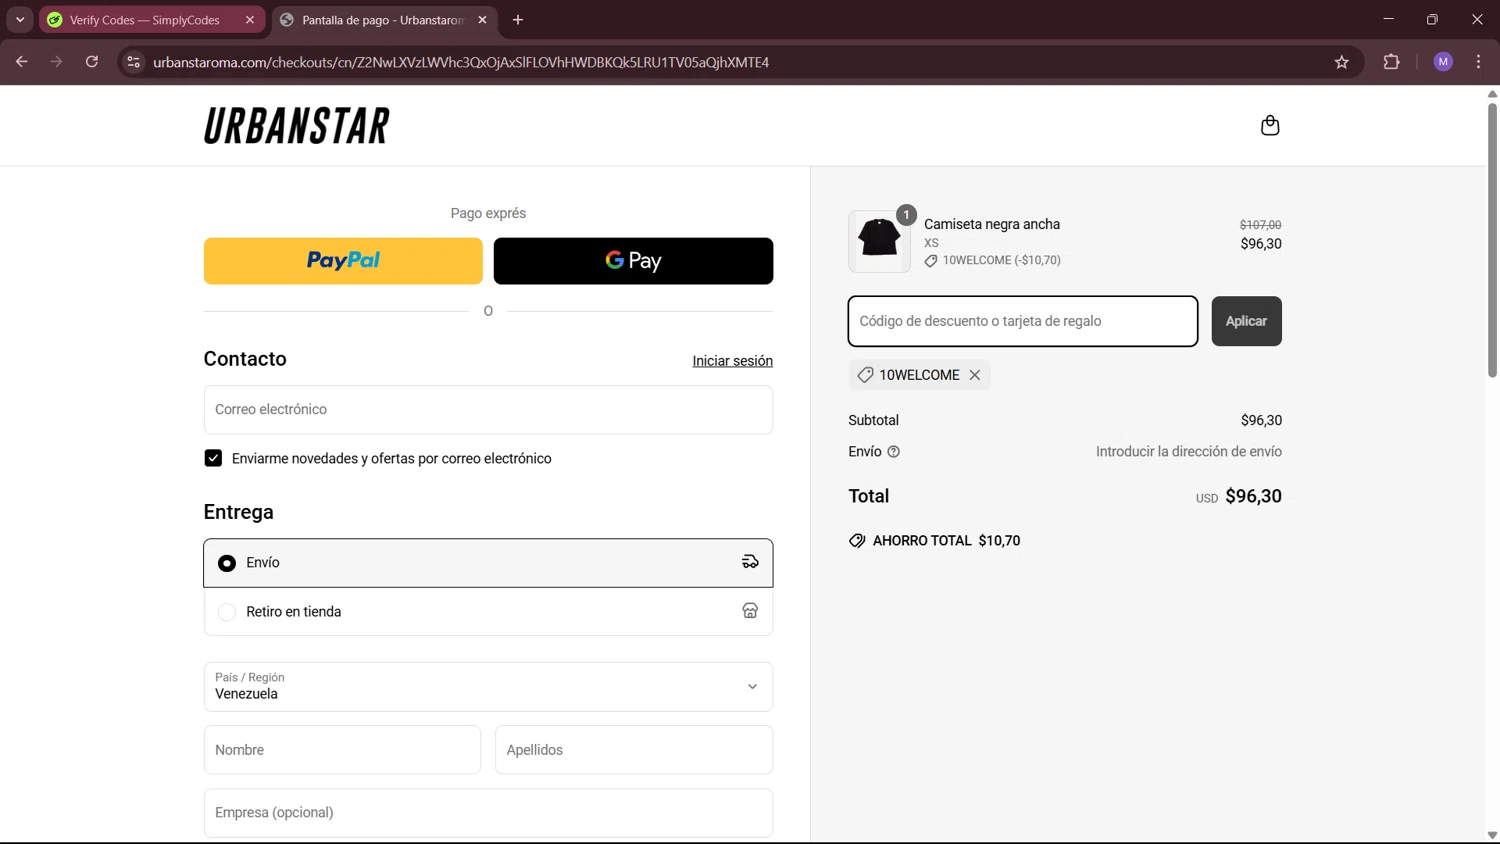Click the store icon in Retiro en tienda
This screenshot has height=844, width=1500.
tap(750, 611)
